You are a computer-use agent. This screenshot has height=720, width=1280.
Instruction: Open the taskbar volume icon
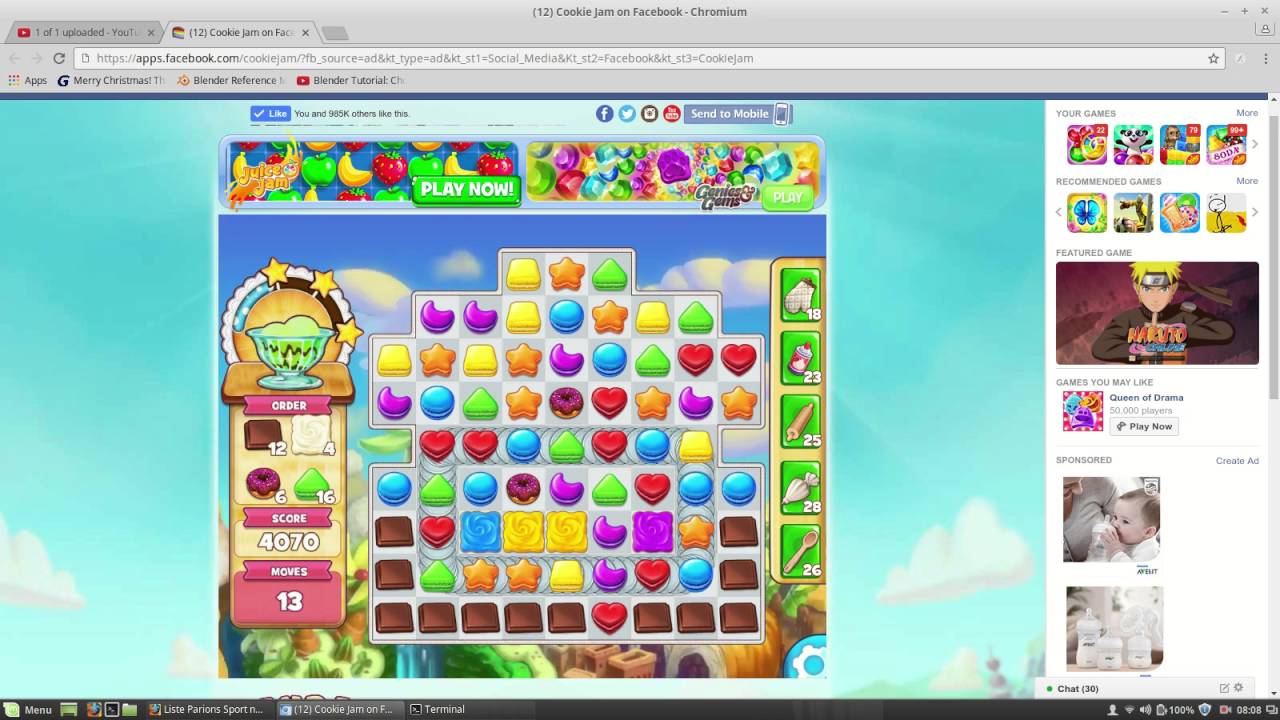click(1147, 710)
